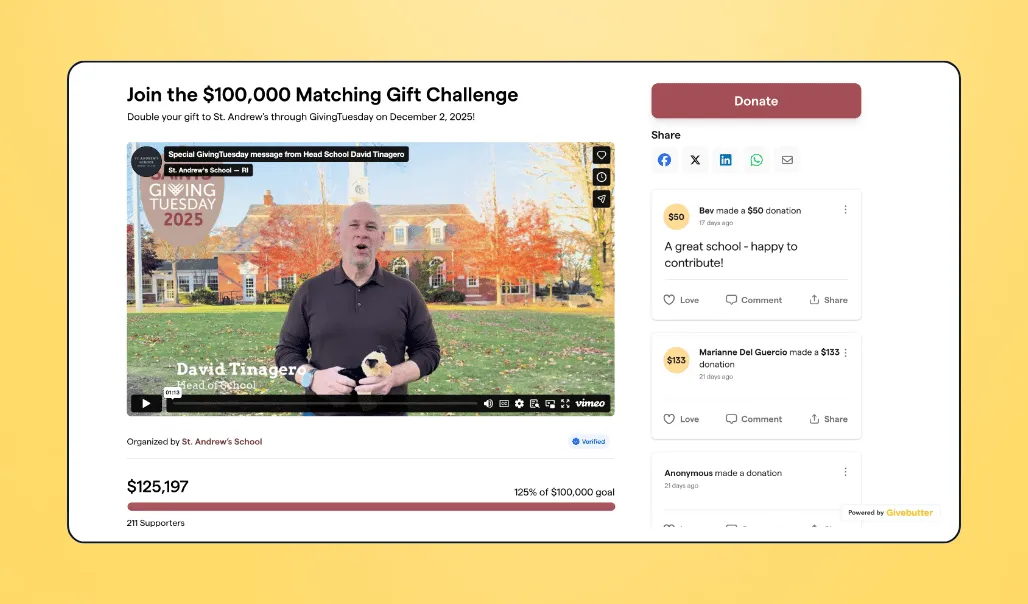Play the David Tinagero video
Image resolution: width=1028 pixels, height=604 pixels.
[x=146, y=403]
